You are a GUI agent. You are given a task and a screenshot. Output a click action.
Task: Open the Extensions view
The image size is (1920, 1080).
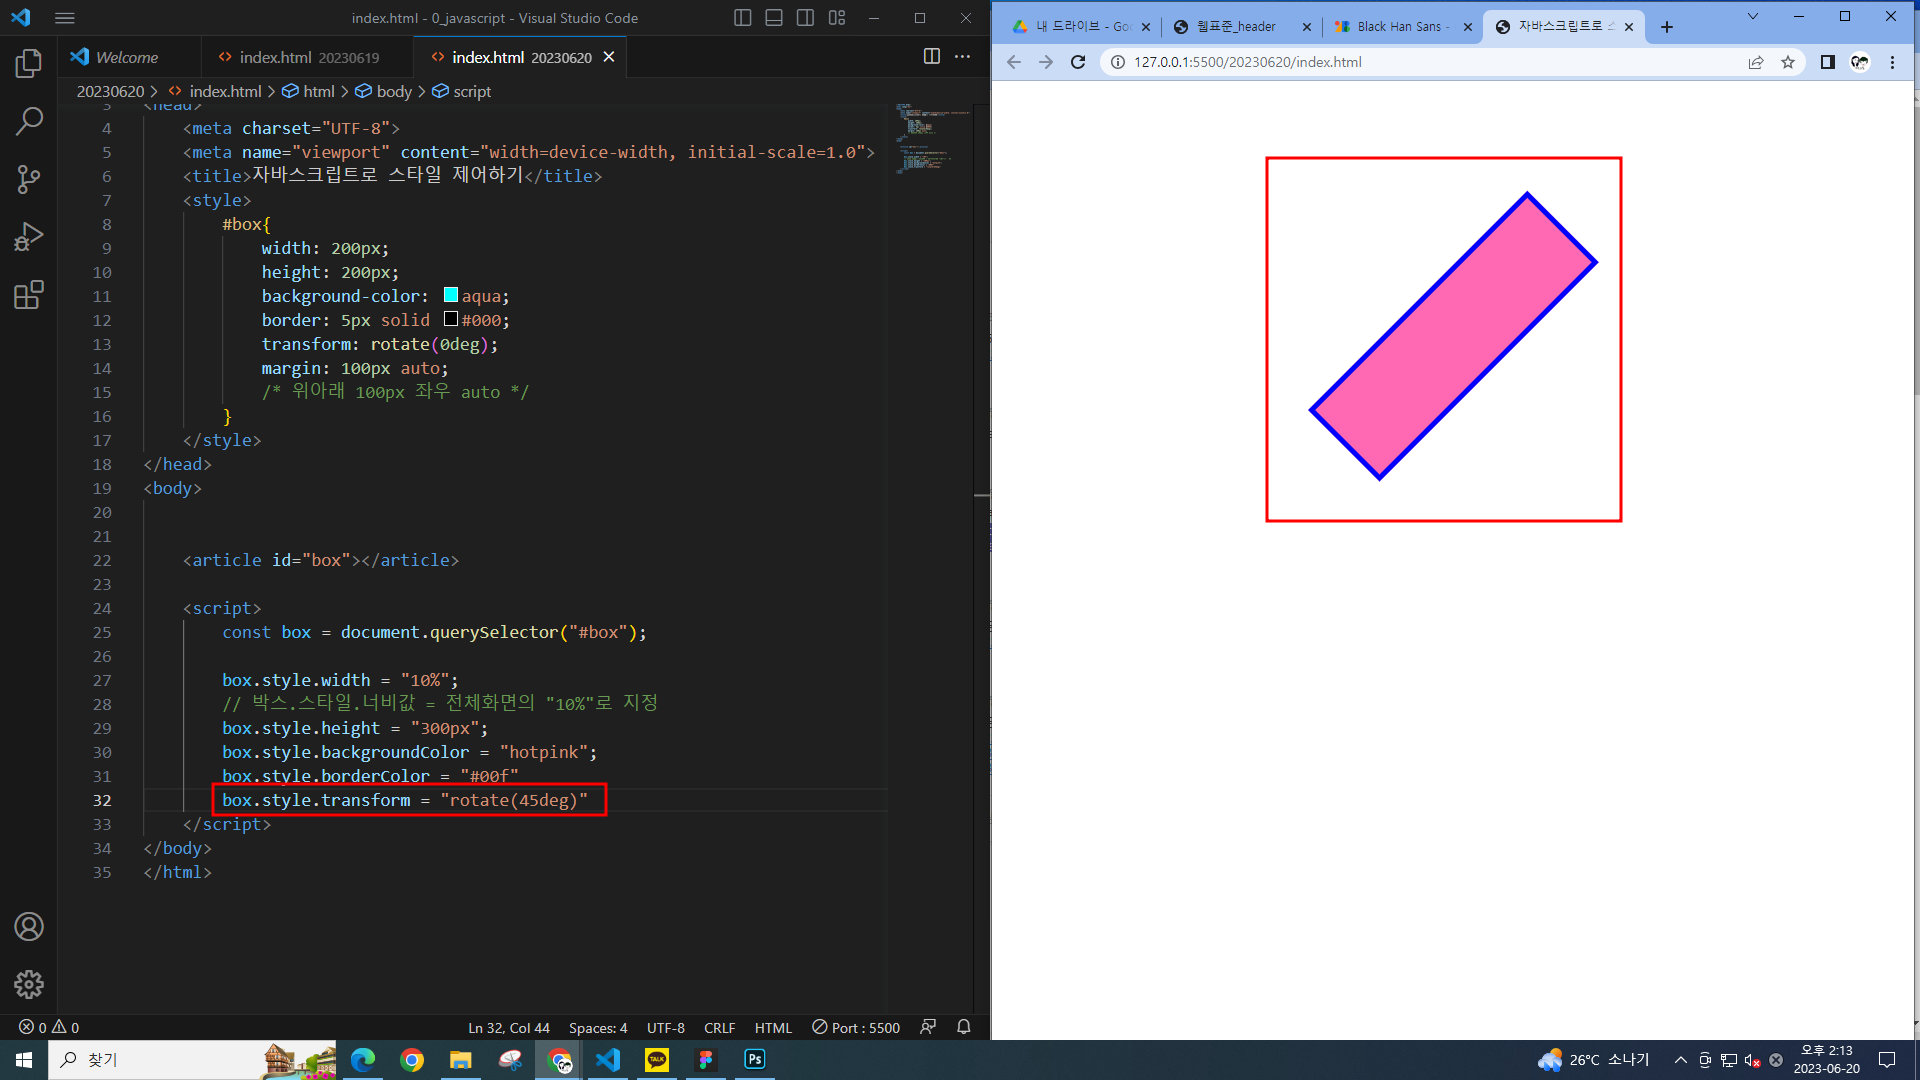pos(29,295)
